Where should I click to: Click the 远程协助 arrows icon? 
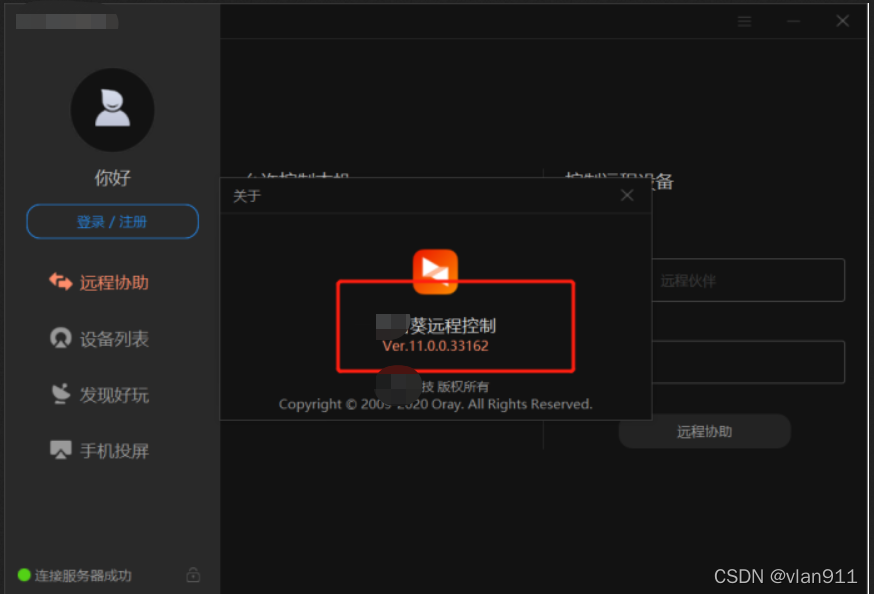61,282
